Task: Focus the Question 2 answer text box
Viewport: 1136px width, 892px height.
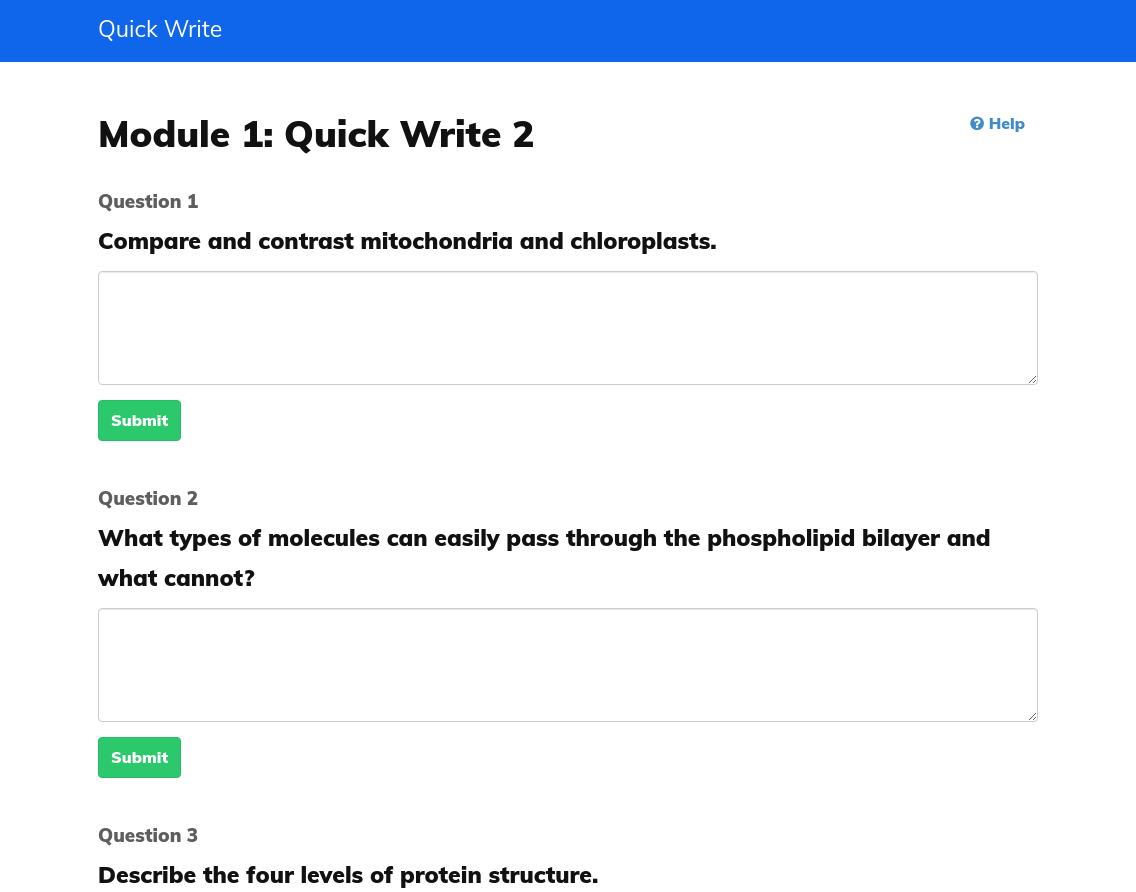Action: (x=567, y=664)
